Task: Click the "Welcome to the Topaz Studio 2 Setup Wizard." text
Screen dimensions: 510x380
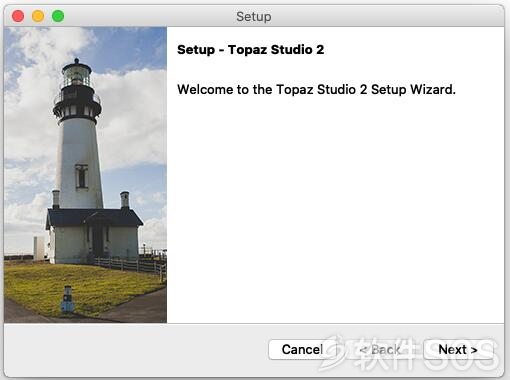Action: [316, 90]
